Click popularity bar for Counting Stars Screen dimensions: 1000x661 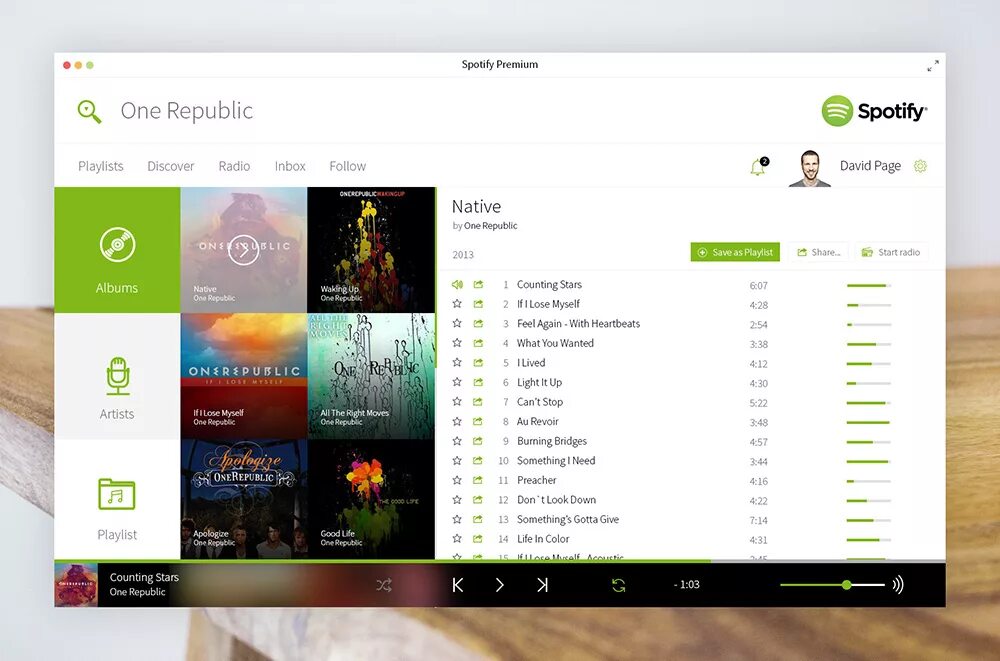point(869,286)
